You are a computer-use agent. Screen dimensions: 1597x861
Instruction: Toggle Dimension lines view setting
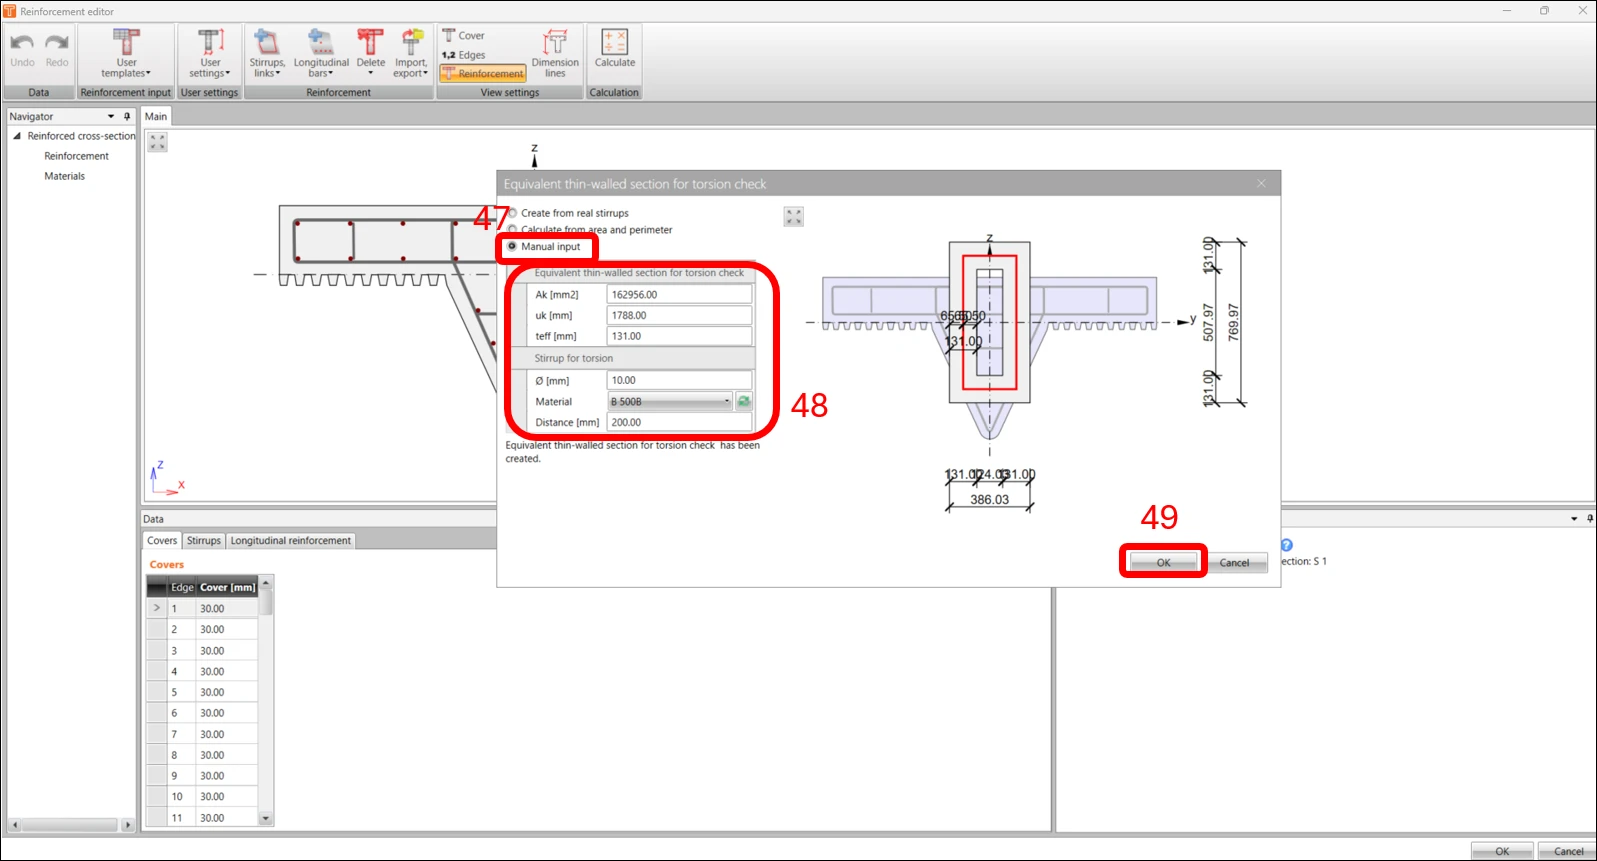tap(555, 54)
